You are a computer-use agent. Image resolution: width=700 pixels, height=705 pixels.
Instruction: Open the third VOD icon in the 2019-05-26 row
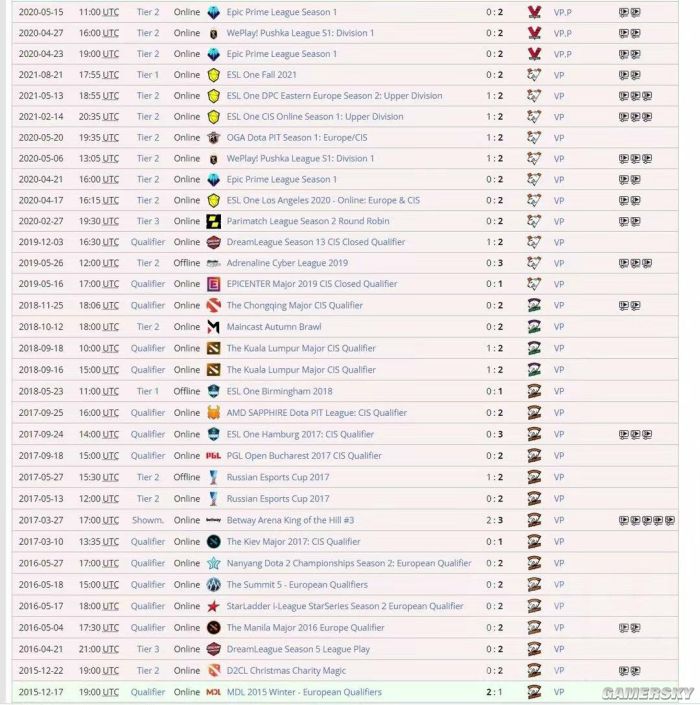pyautogui.click(x=647, y=263)
